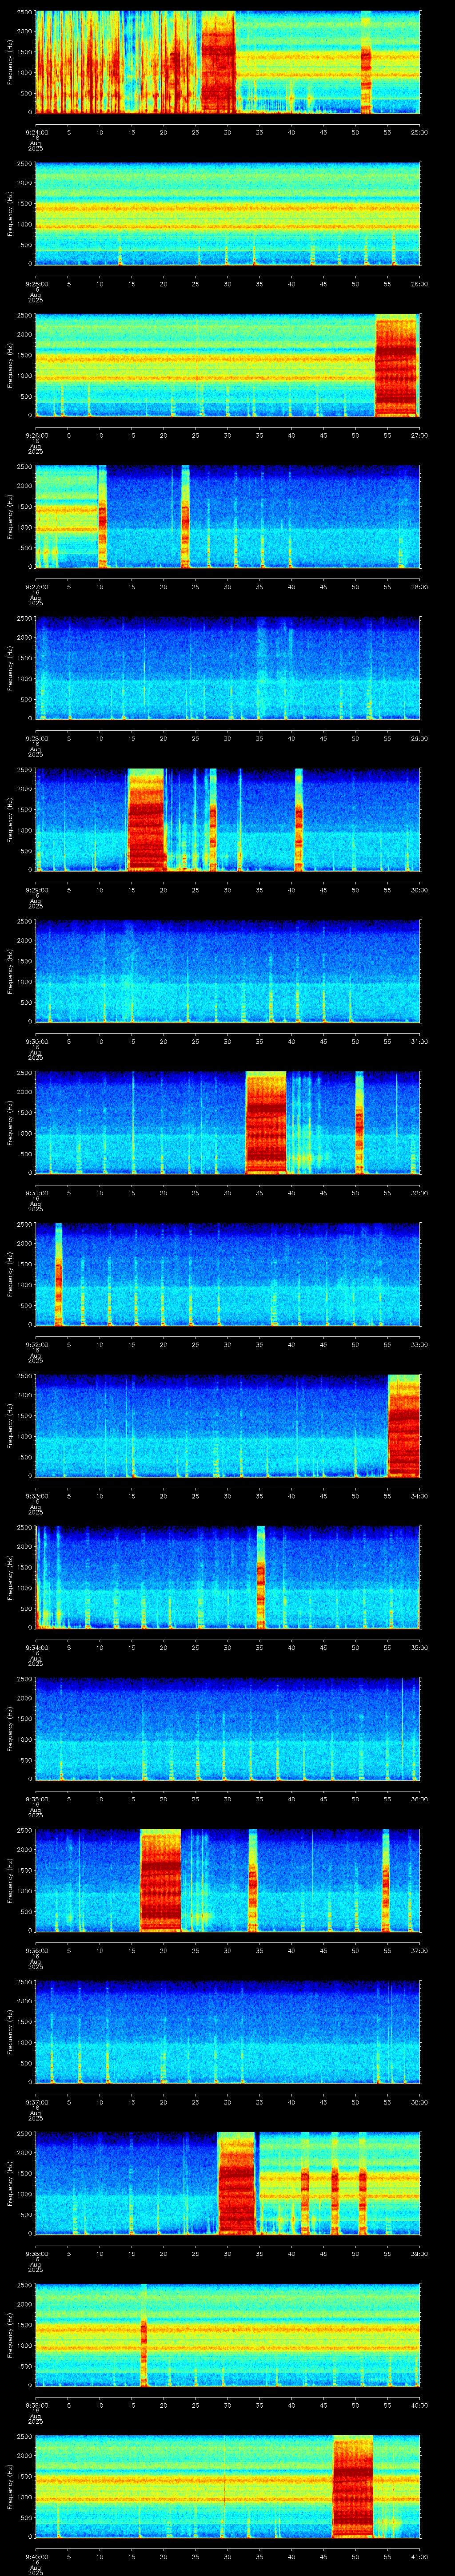Select the spectrogram panel starting at 9:37:00
Image resolution: width=455 pixels, height=2576 pixels.
click(227, 2032)
